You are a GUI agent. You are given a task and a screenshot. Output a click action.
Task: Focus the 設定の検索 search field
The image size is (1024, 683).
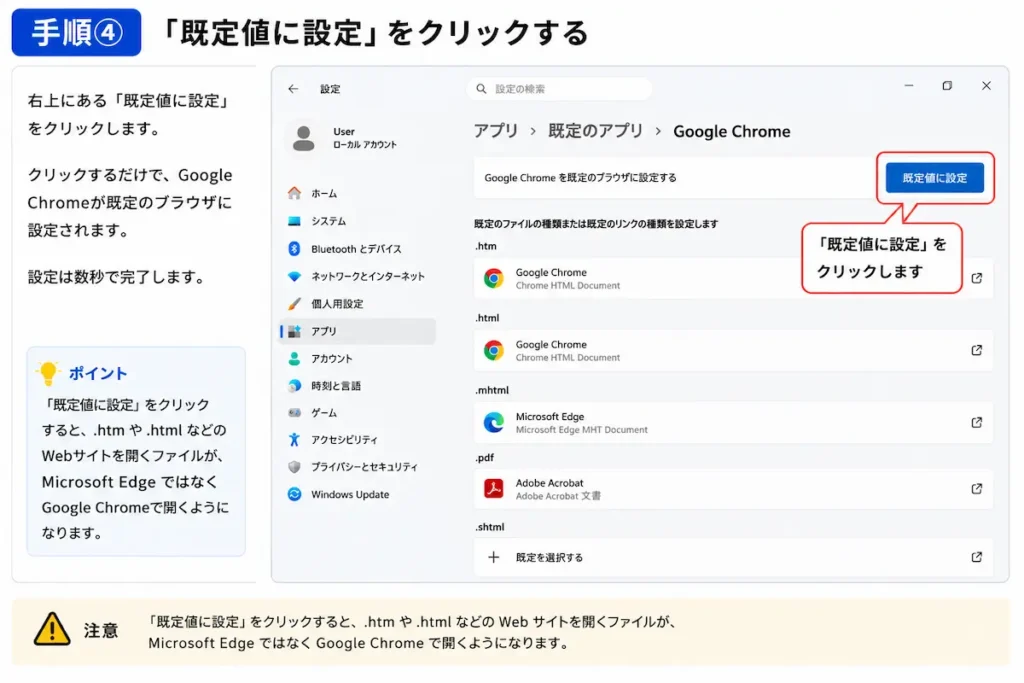559,89
